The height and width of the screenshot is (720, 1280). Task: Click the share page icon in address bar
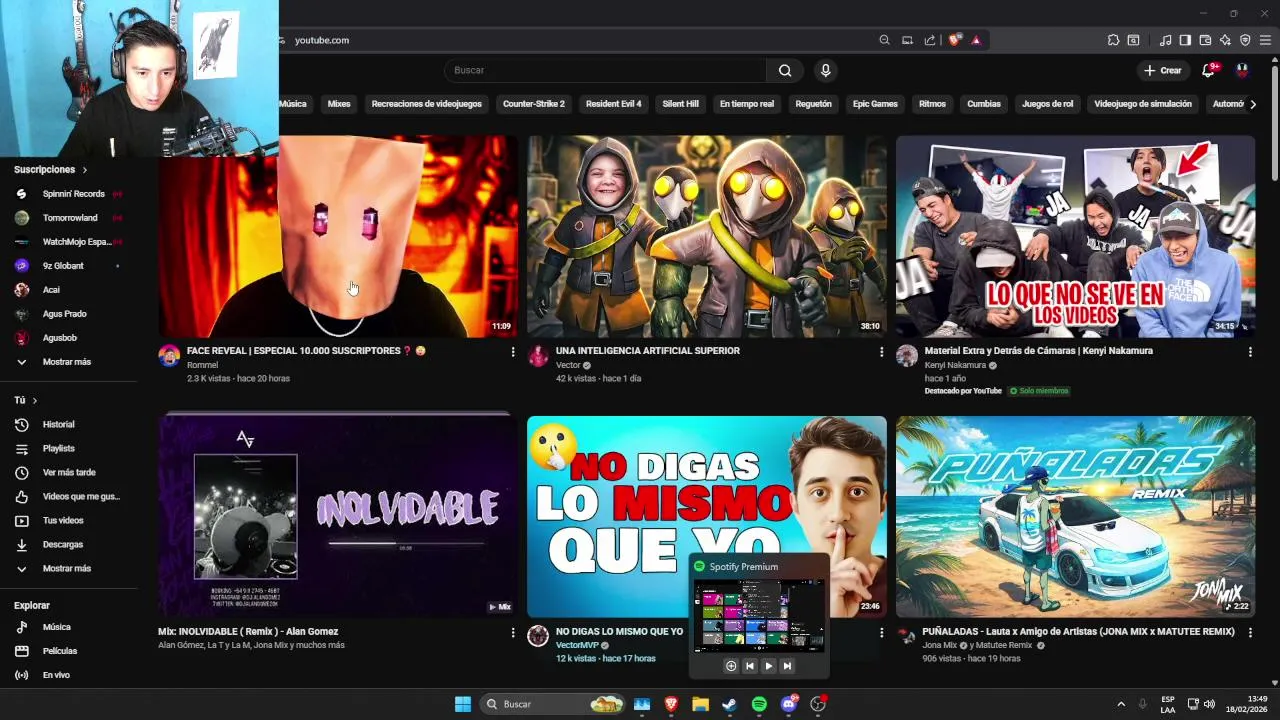coord(930,40)
